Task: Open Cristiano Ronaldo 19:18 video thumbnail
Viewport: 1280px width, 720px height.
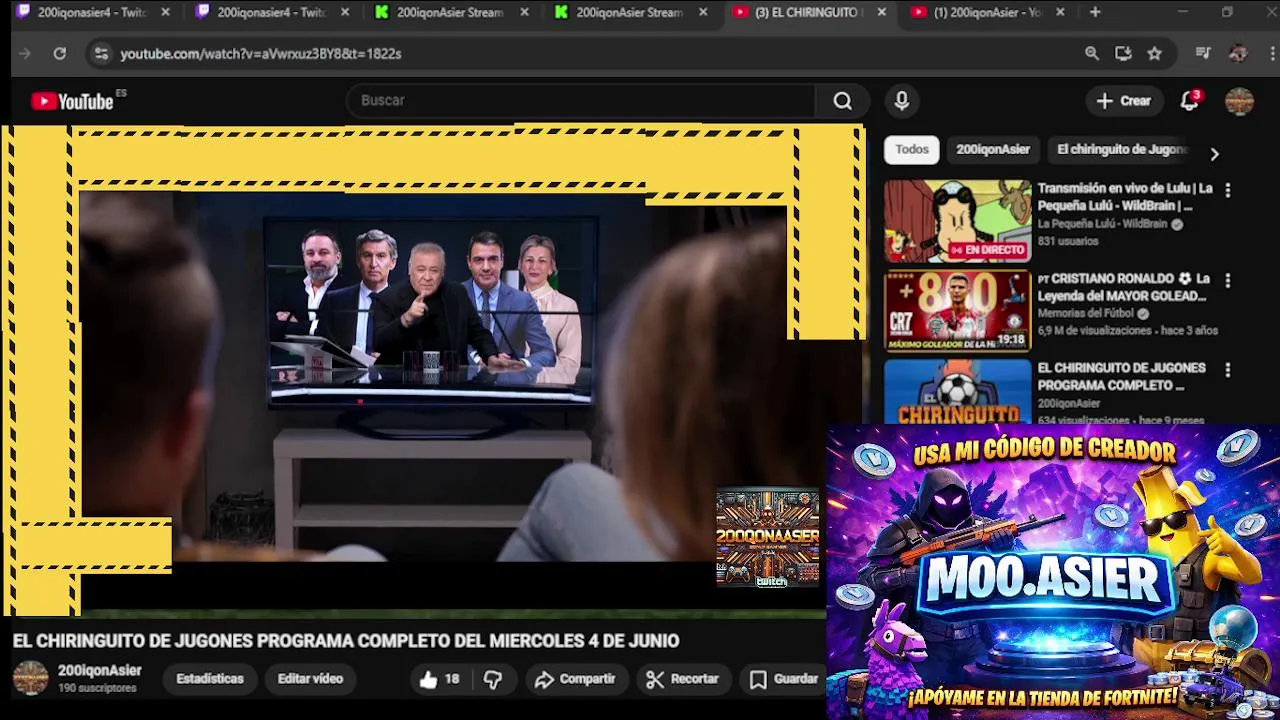Action: tap(957, 311)
